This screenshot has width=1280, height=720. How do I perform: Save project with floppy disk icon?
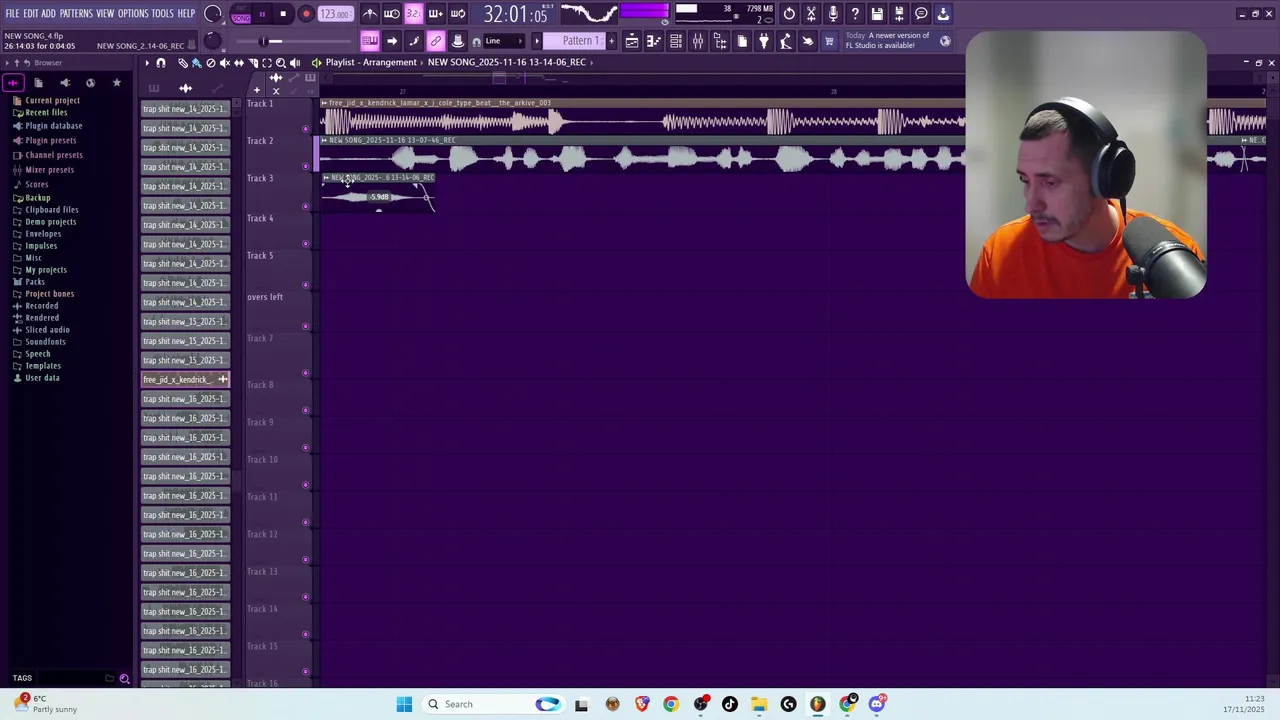click(877, 14)
